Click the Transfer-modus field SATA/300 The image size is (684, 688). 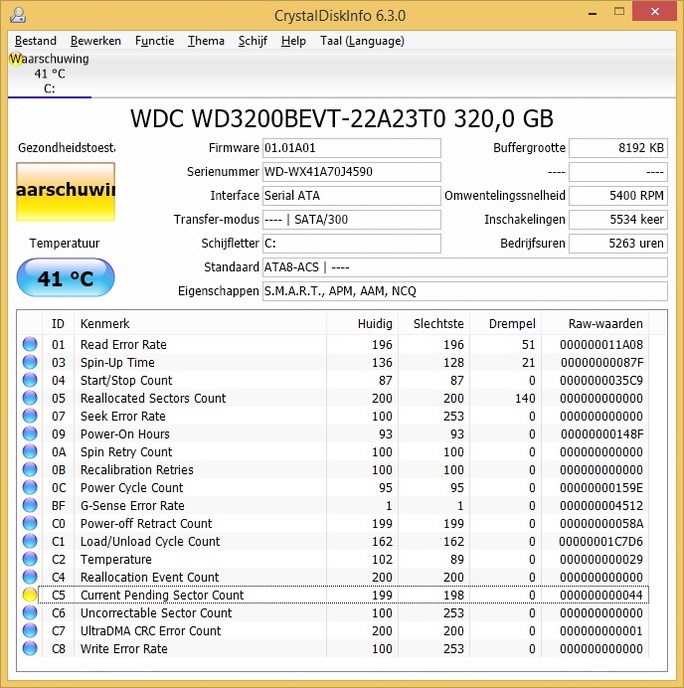(x=351, y=219)
